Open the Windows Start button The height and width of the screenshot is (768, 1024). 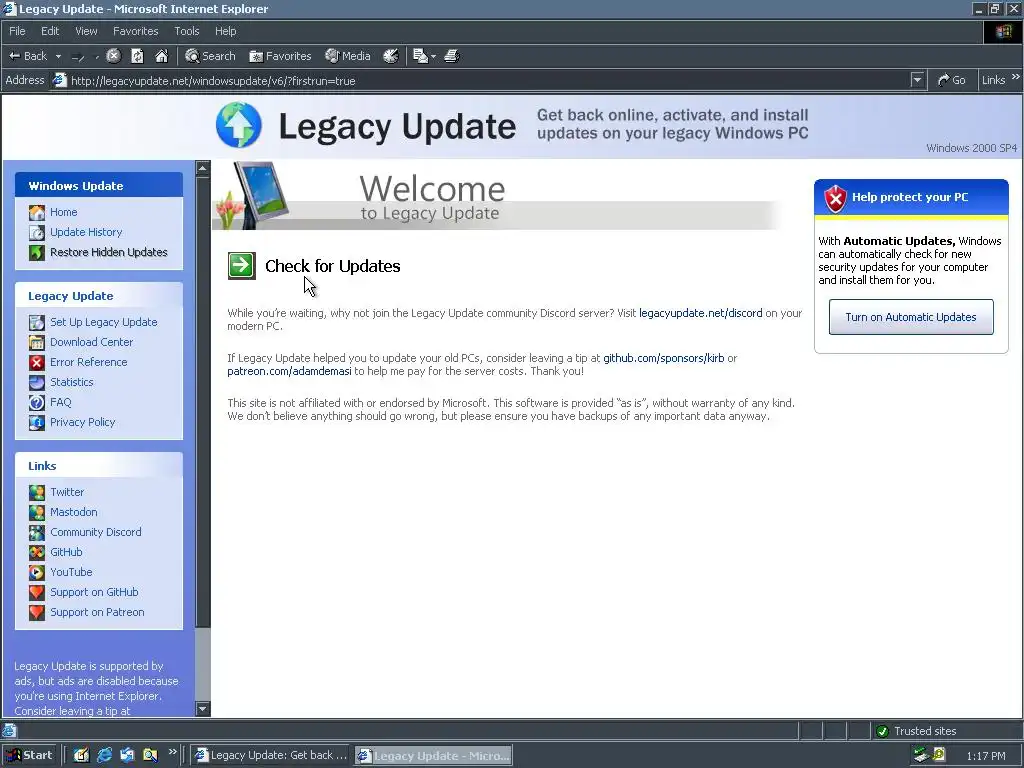[x=30, y=755]
